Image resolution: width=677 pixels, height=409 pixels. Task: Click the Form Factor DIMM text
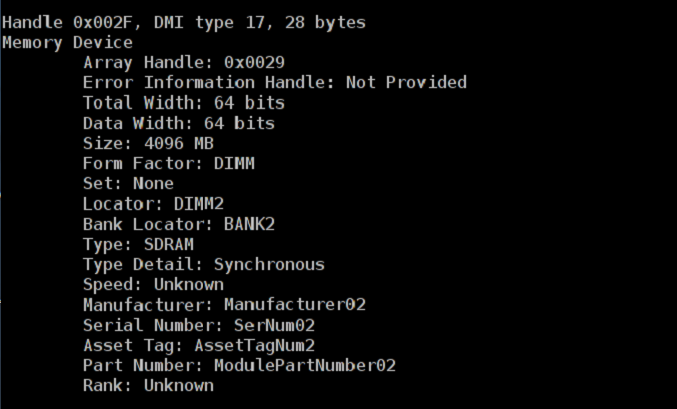169,164
